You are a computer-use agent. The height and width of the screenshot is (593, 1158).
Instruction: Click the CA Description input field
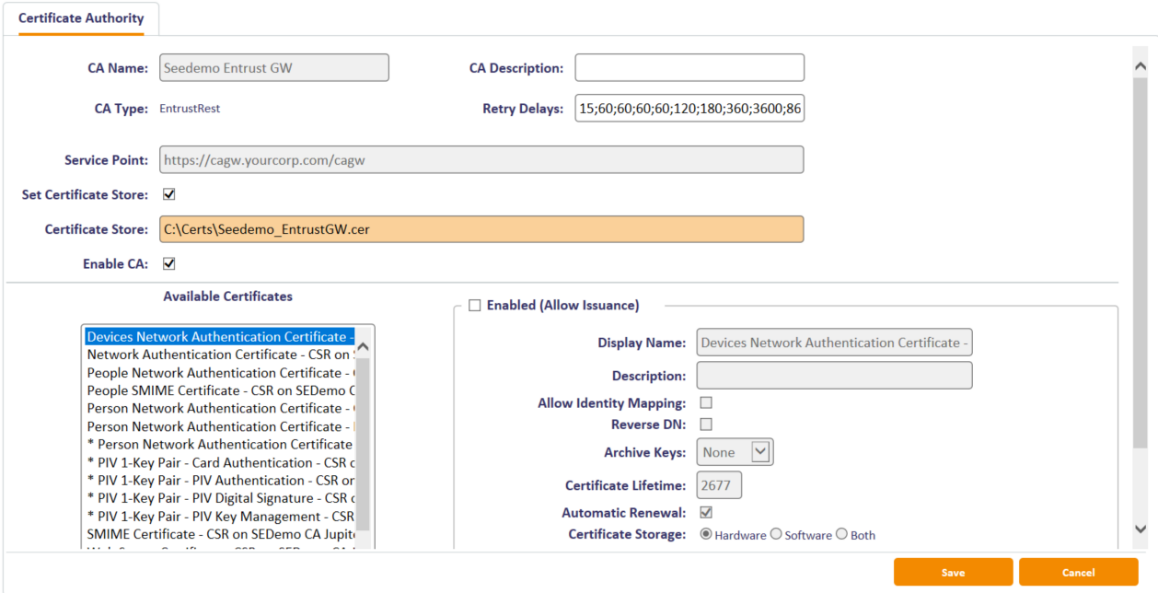click(689, 68)
